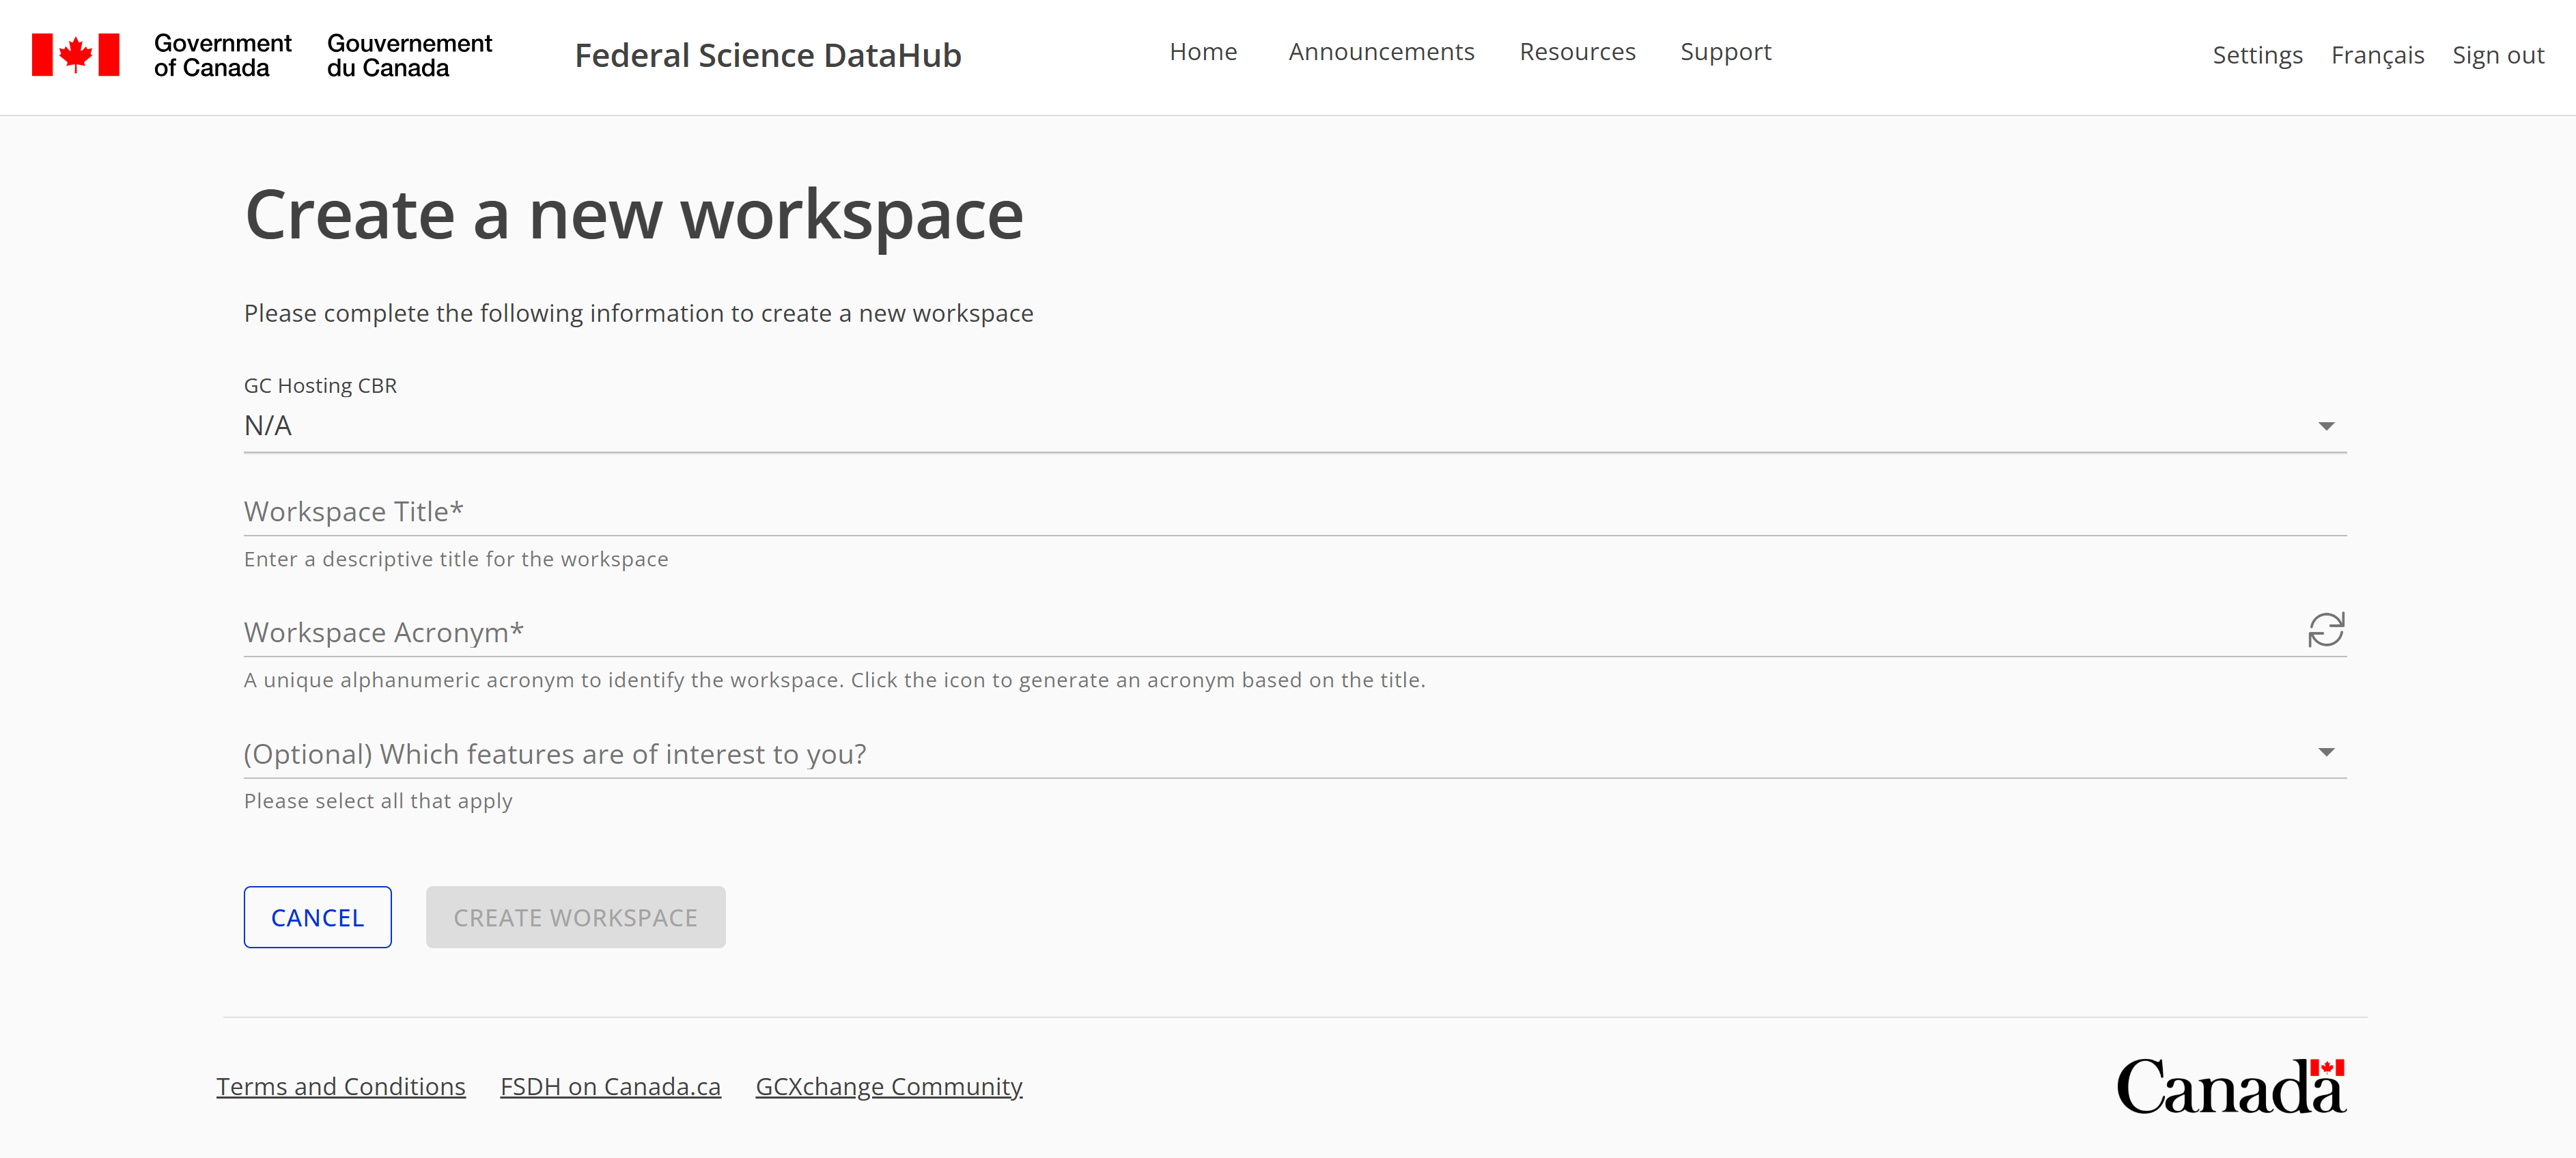
Task: Open the Settings page
Action: click(x=2257, y=55)
